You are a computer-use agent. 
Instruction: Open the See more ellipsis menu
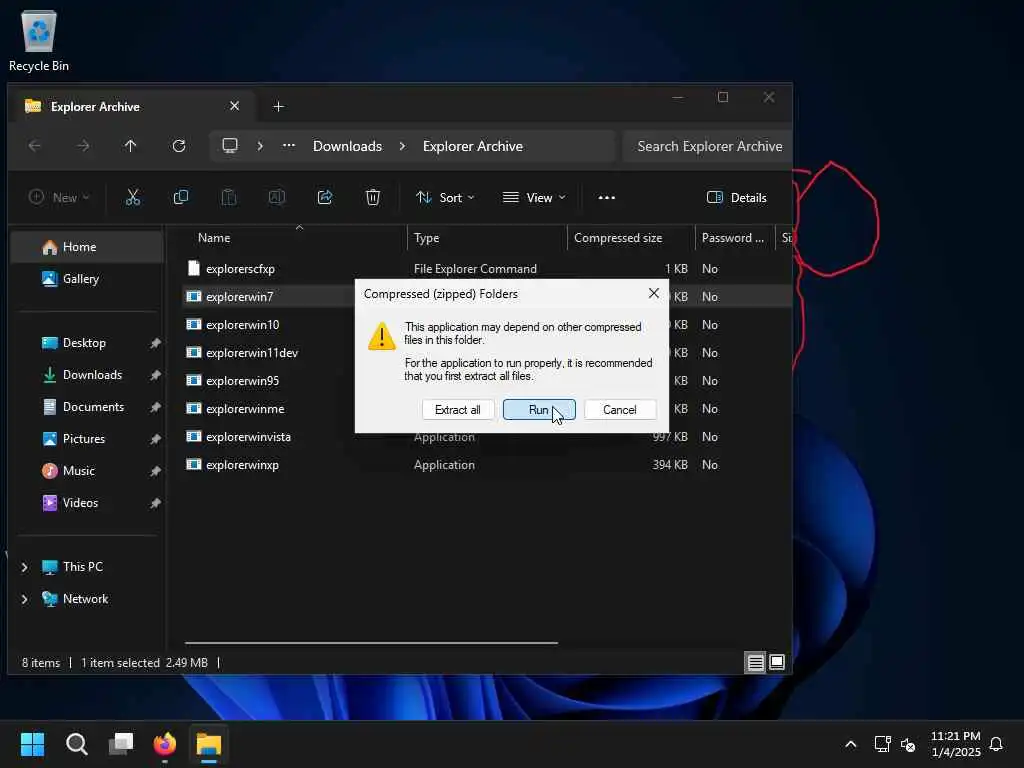[607, 197]
